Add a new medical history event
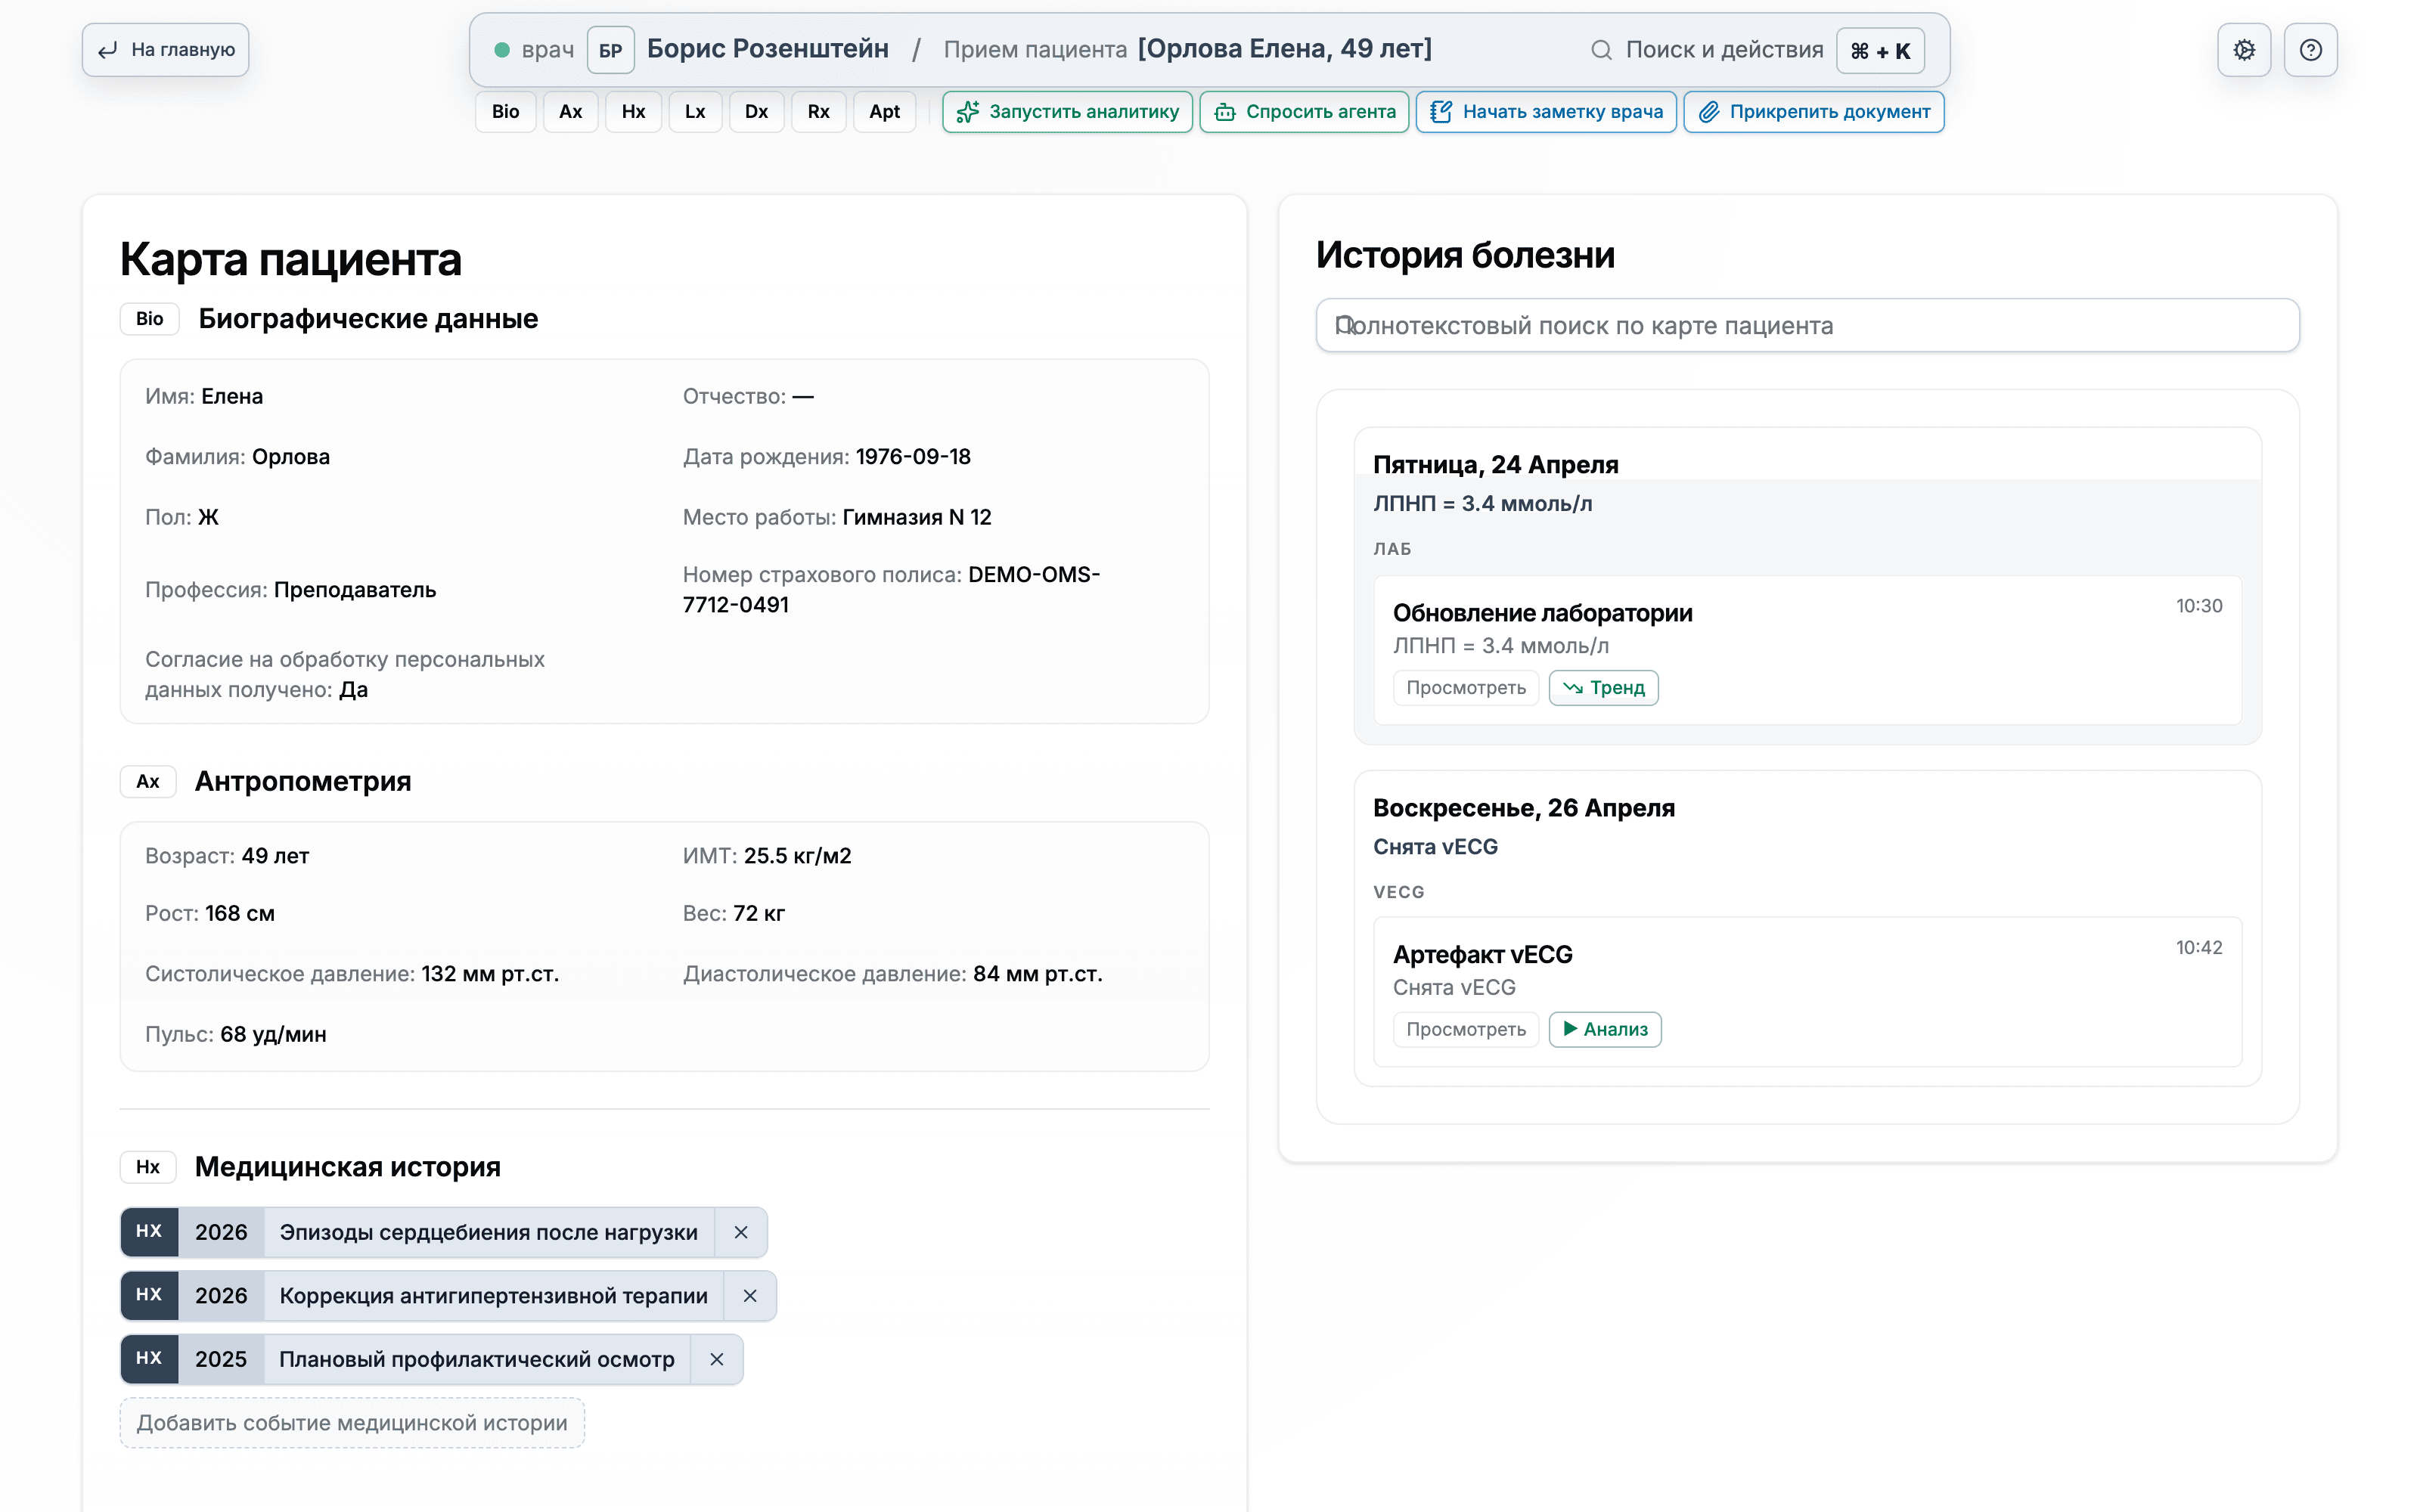 352,1423
